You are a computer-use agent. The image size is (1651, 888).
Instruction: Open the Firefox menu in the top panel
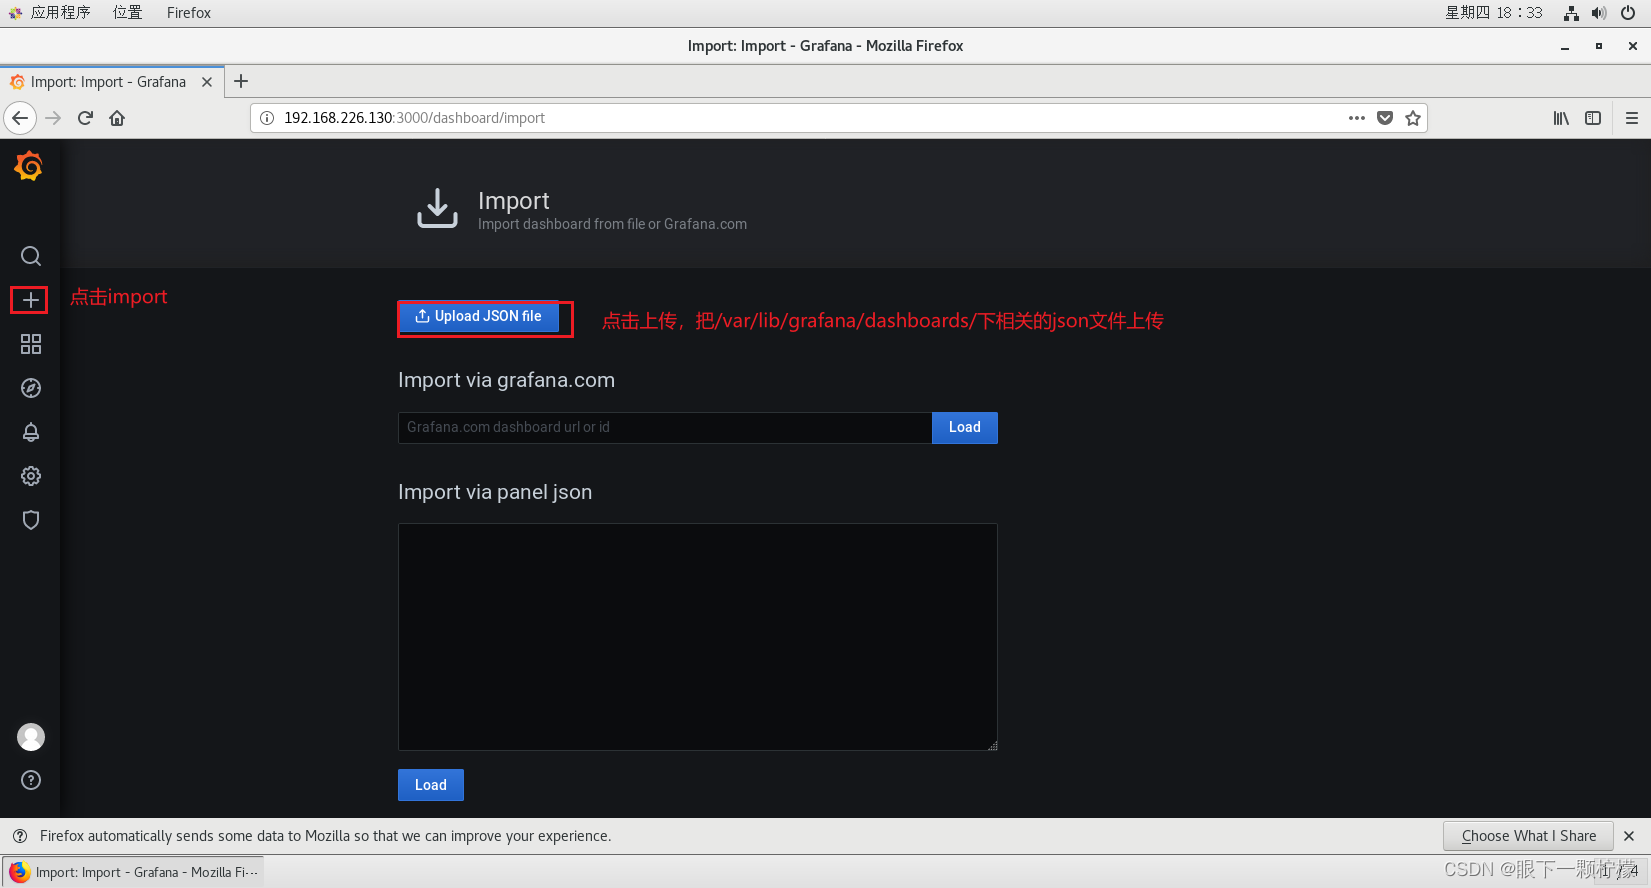click(x=189, y=13)
